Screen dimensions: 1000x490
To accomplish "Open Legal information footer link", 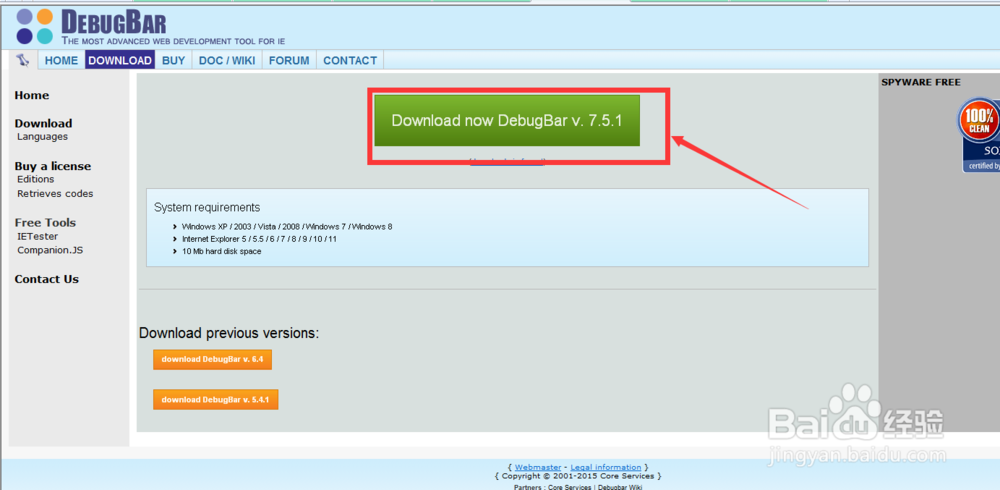I will [606, 468].
